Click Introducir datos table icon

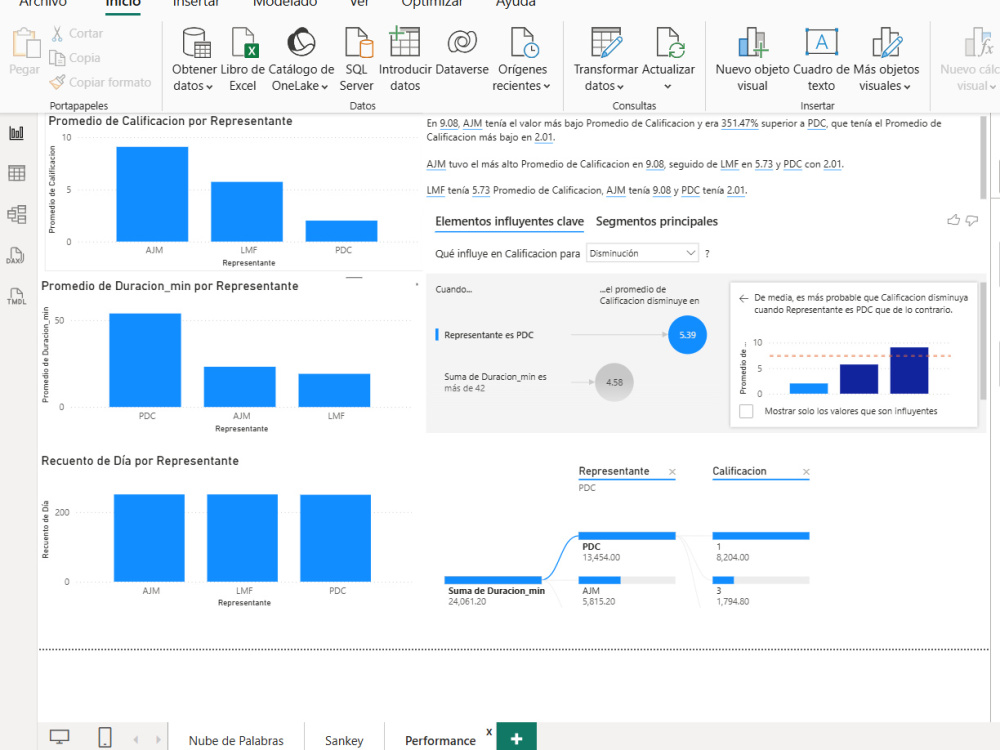[405, 42]
